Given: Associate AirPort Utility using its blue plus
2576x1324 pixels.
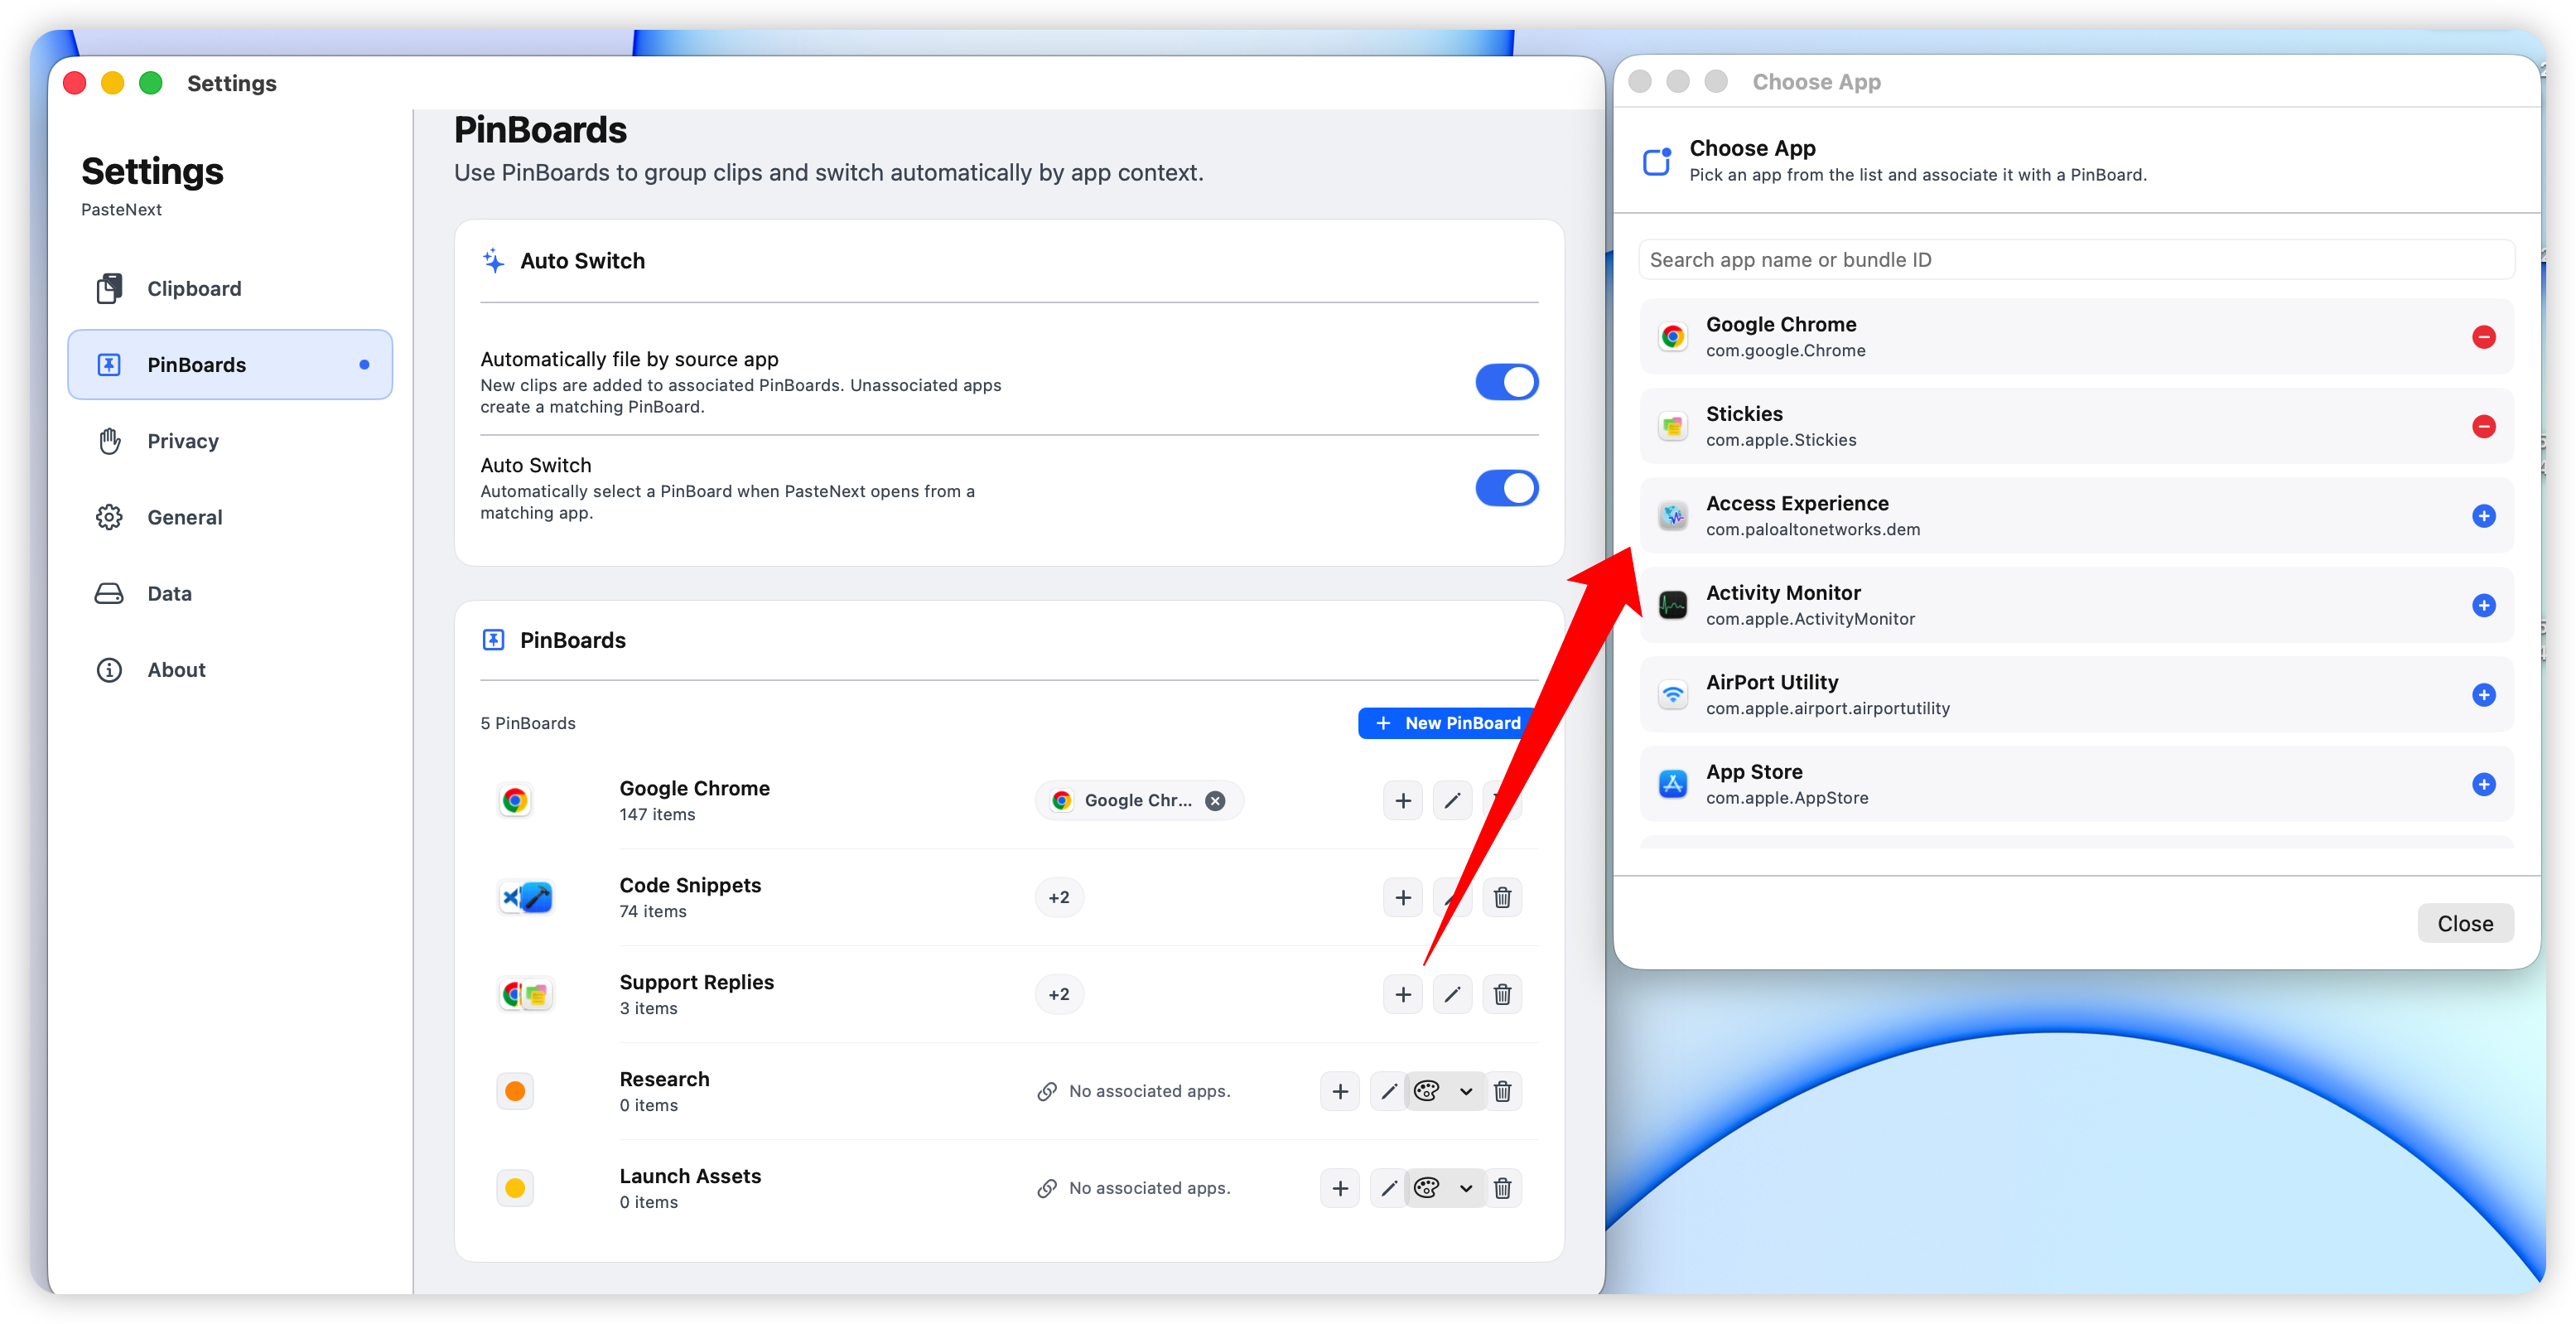Looking at the screenshot, I should [x=2483, y=695].
